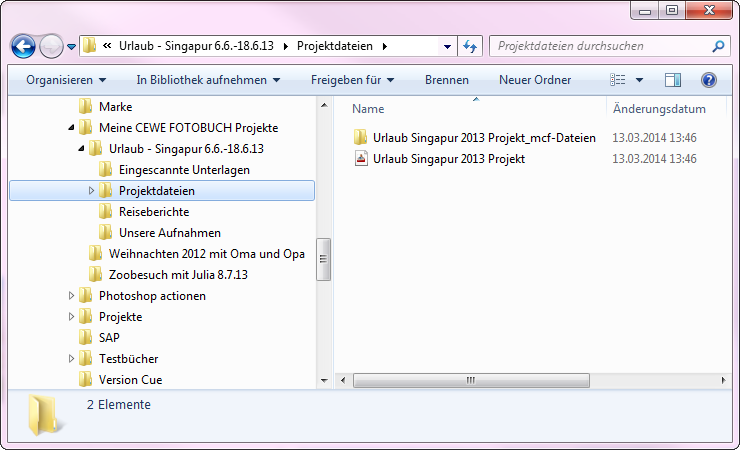Go back with the blue Back arrow
This screenshot has width=740, height=450.
pyautogui.click(x=23, y=47)
